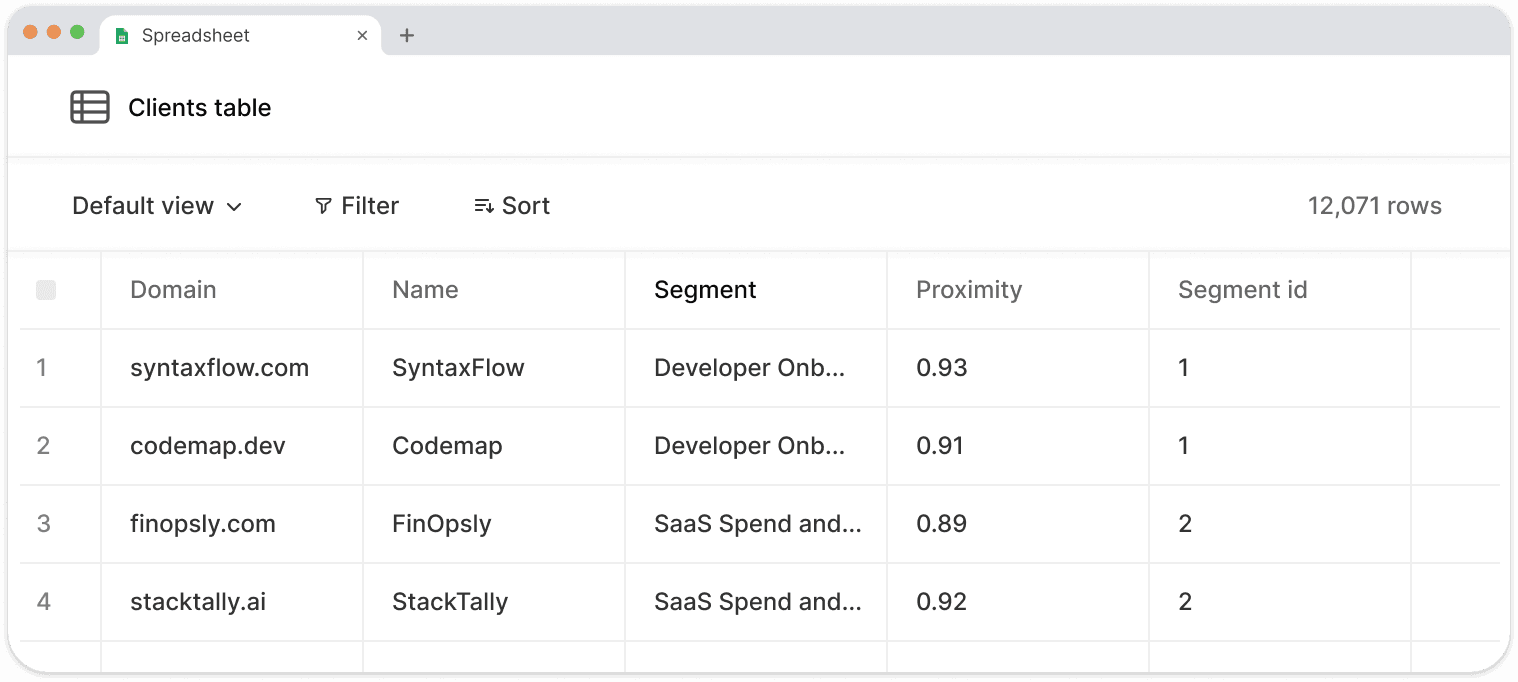The height and width of the screenshot is (682, 1518).
Task: Sort by the Segment column header
Action: pyautogui.click(x=705, y=289)
